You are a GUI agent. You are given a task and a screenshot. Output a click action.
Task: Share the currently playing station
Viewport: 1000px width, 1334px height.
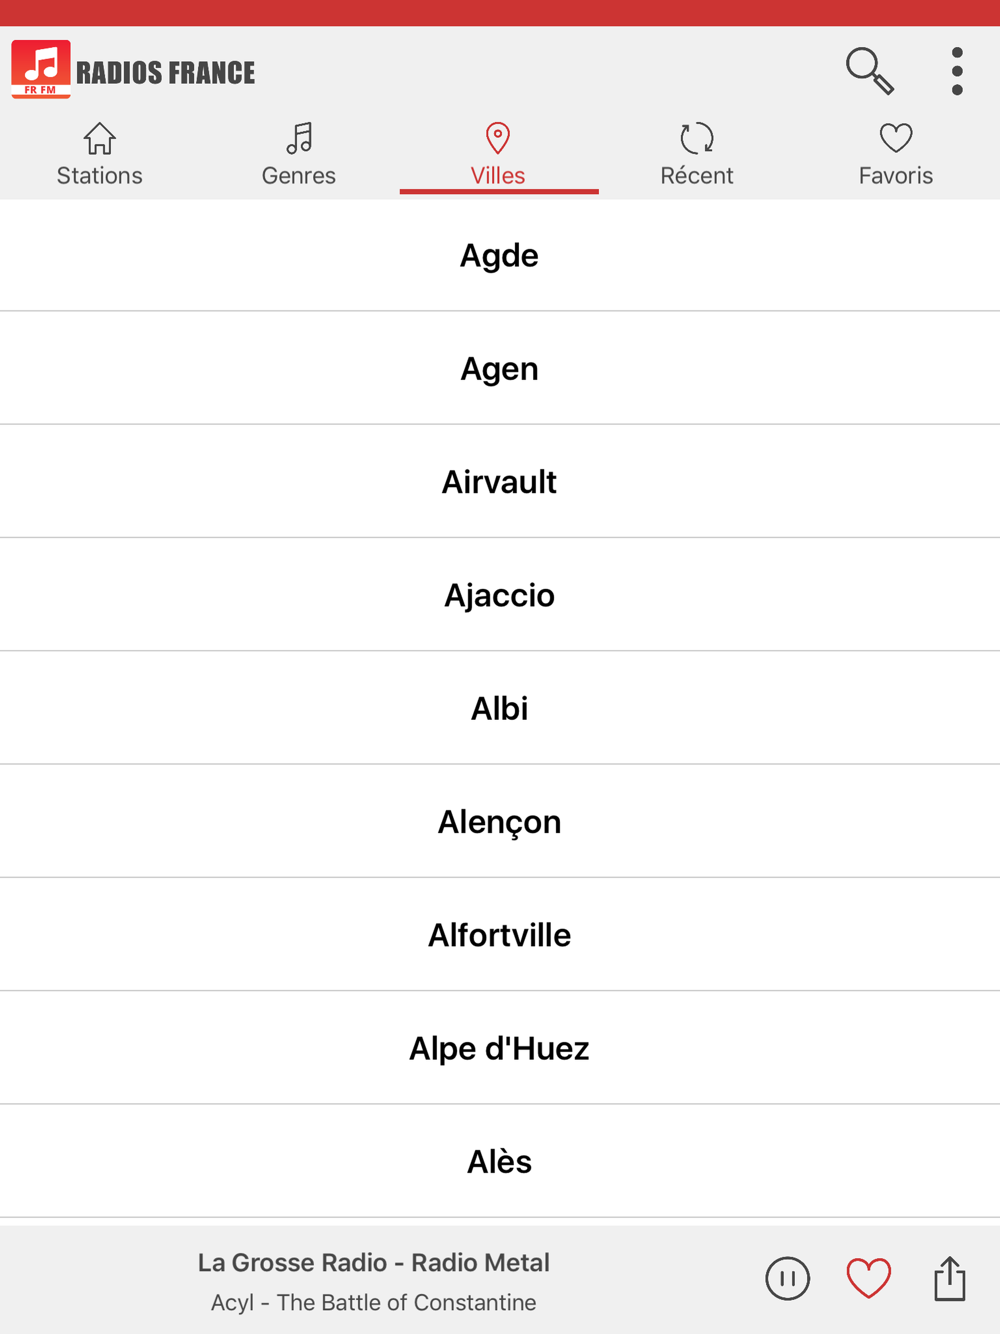click(949, 1278)
